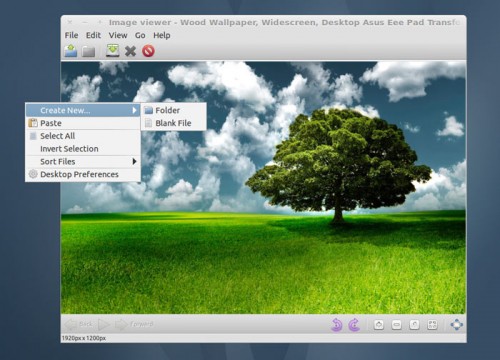The width and height of the screenshot is (500, 360).
Task: Open Desktop Preferences from context menu
Action: pos(83,174)
